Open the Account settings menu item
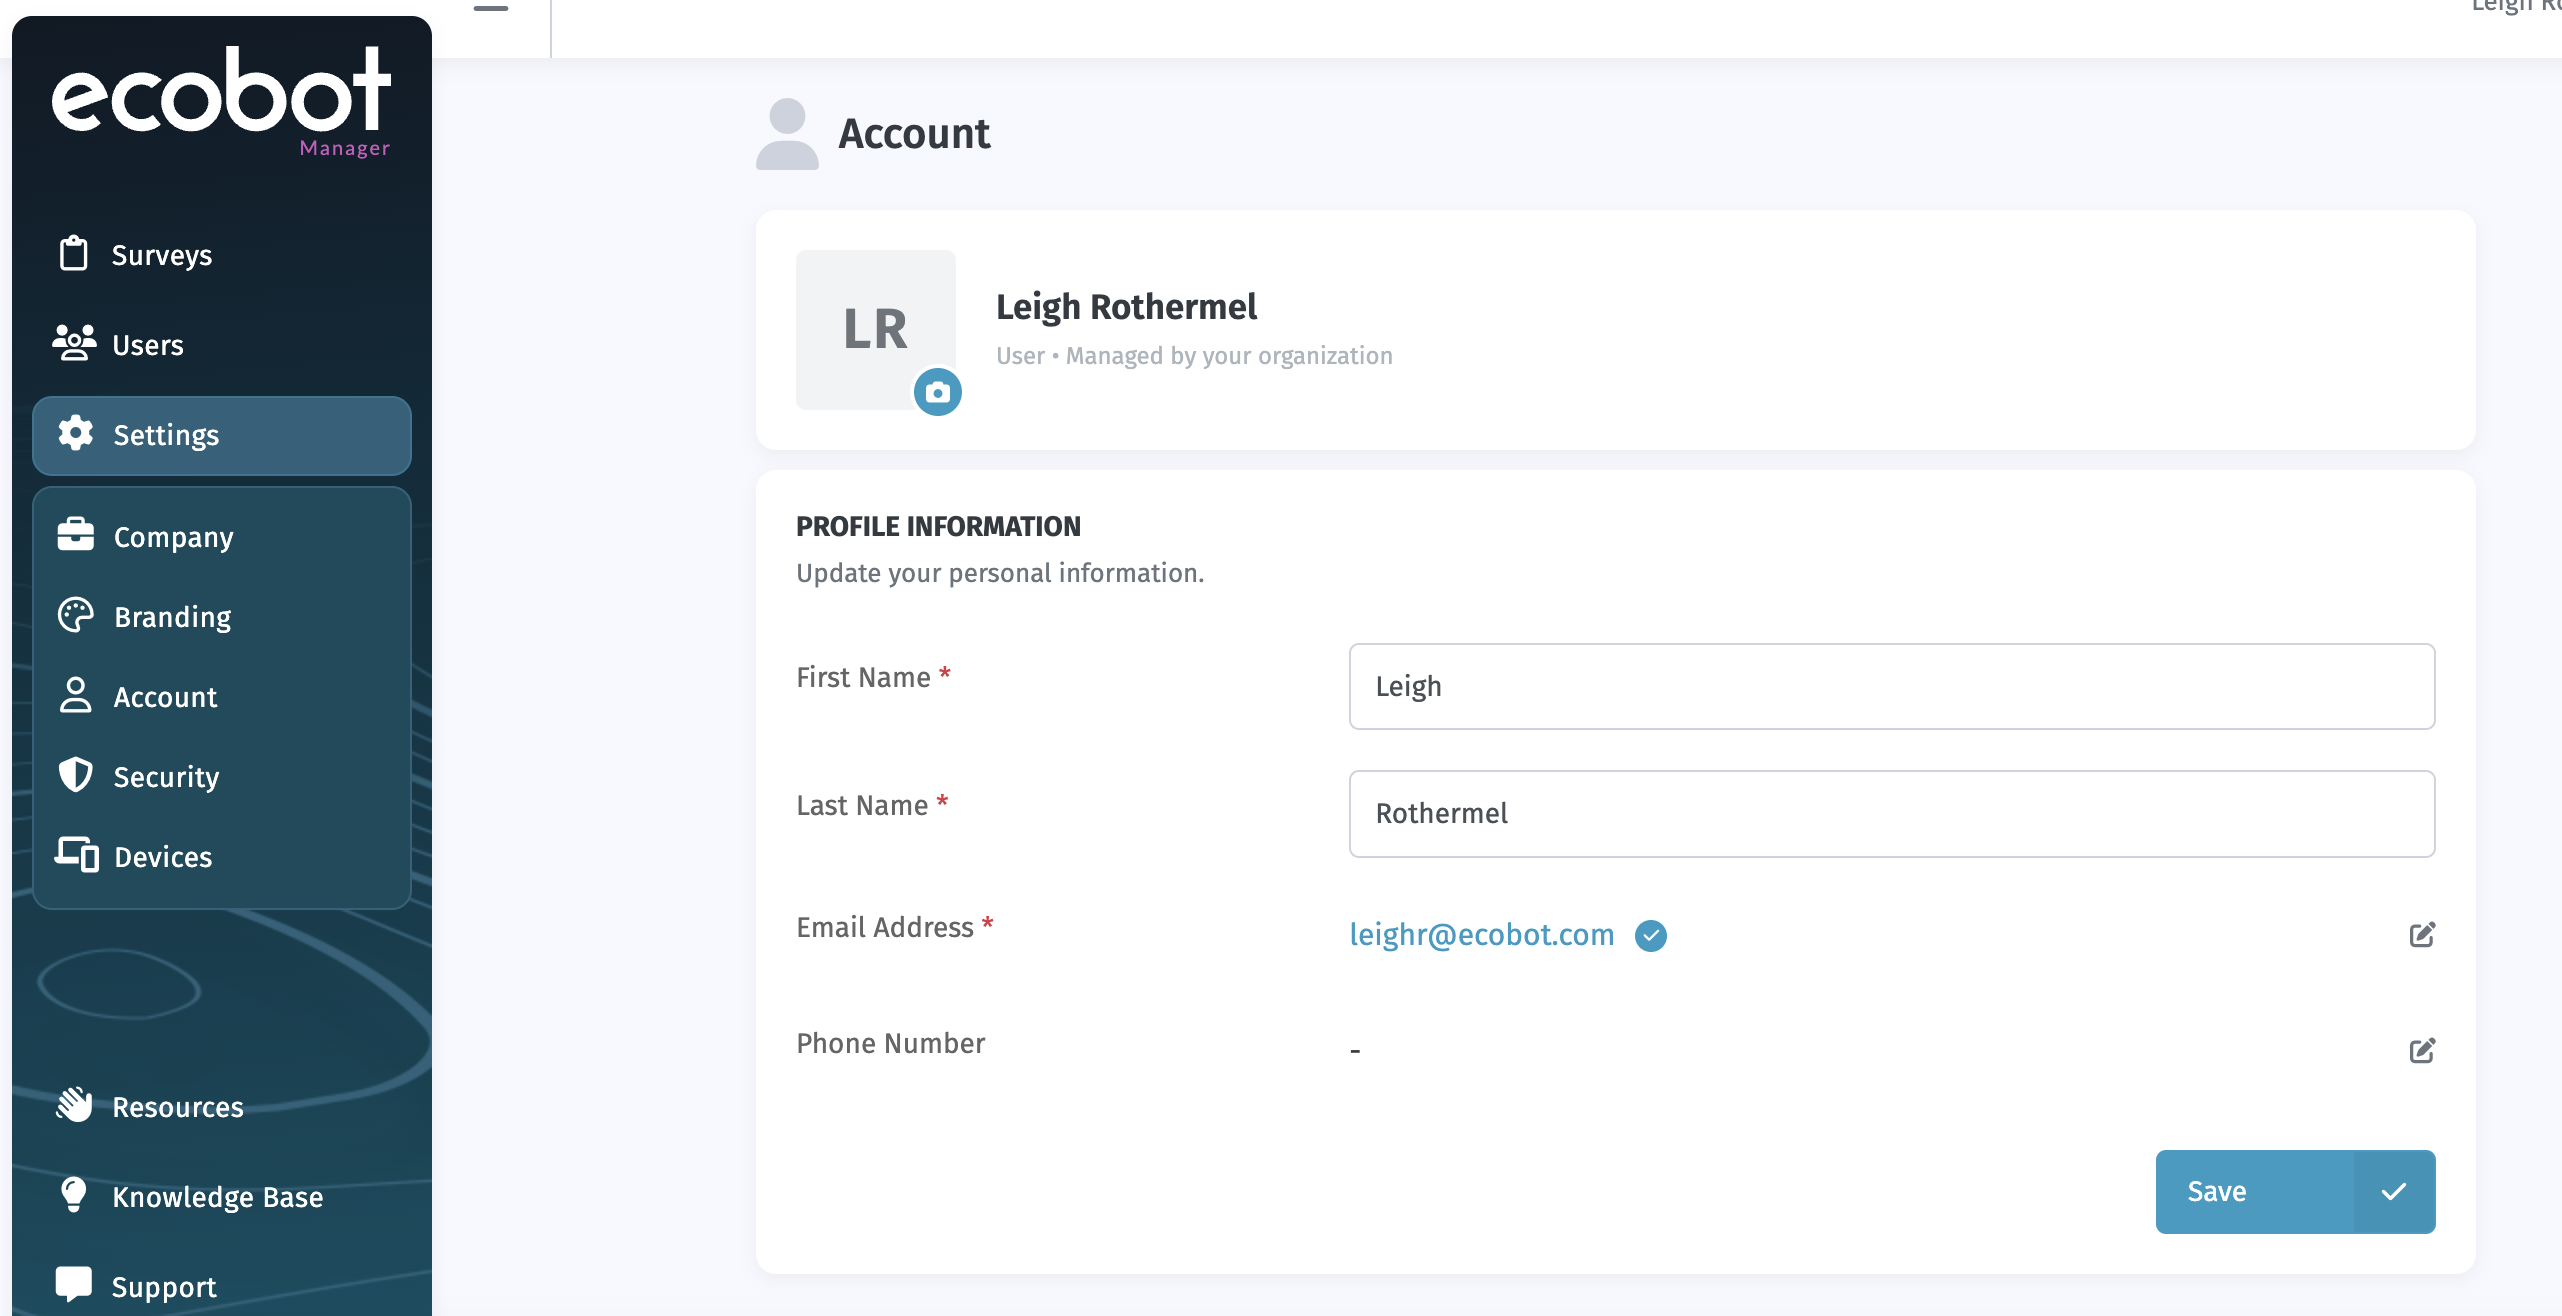Viewport: 2562px width, 1316px height. (x=165, y=697)
